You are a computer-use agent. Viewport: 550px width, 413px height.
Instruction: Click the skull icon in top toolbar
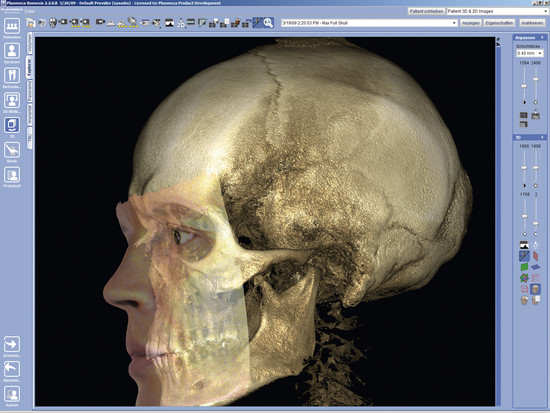[x=53, y=23]
